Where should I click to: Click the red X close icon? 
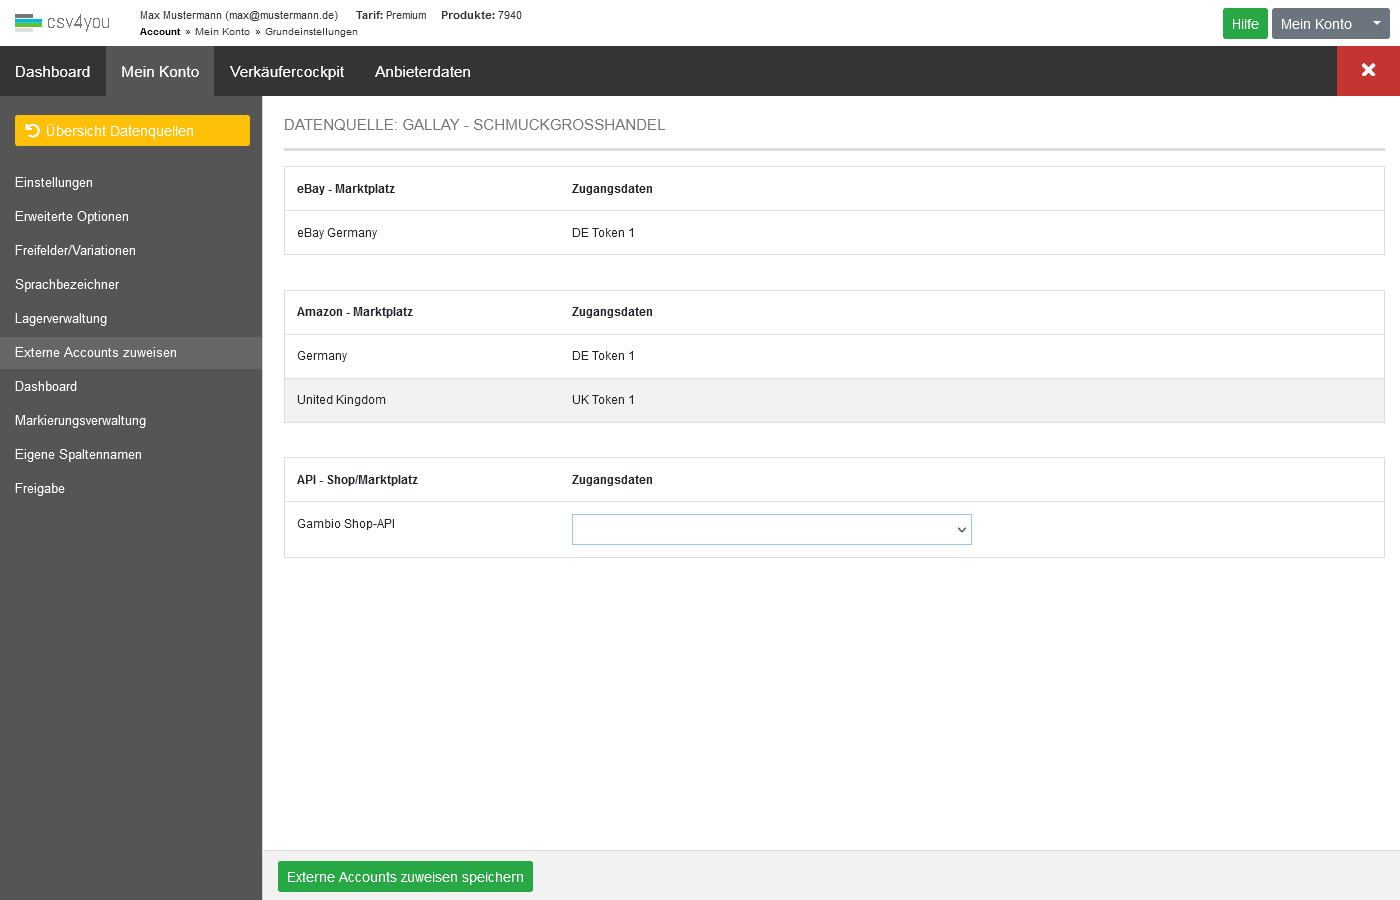1368,70
